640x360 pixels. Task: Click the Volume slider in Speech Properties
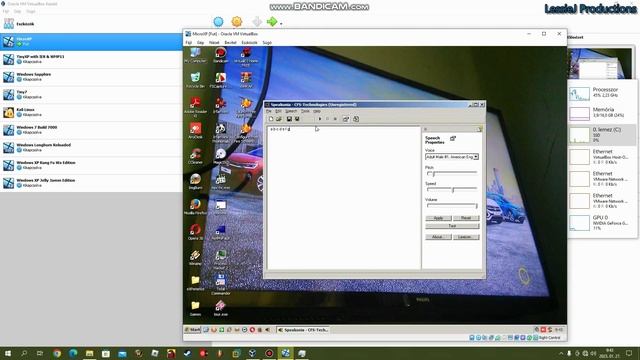click(452, 205)
